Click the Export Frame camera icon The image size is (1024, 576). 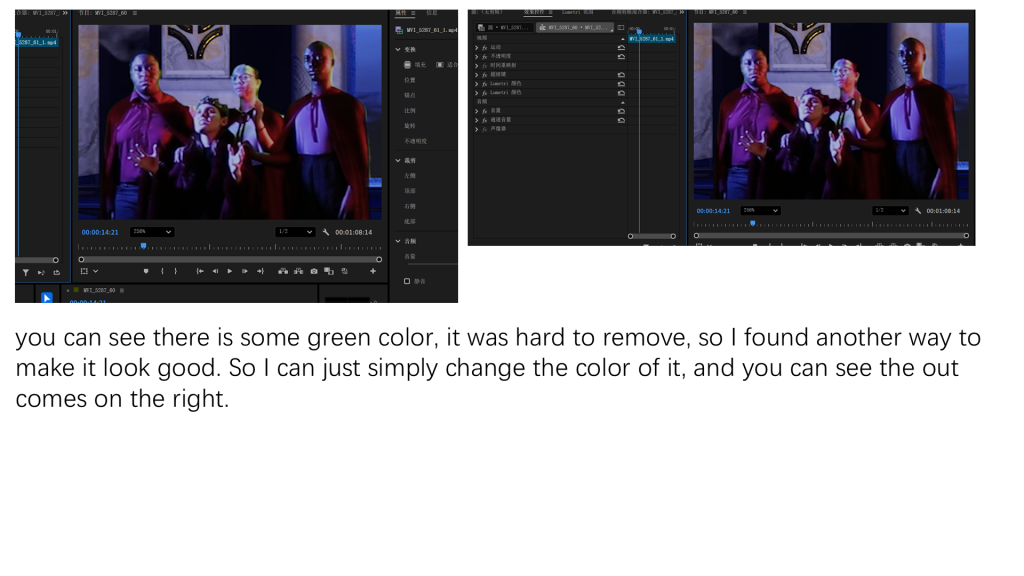pyautogui.click(x=314, y=271)
